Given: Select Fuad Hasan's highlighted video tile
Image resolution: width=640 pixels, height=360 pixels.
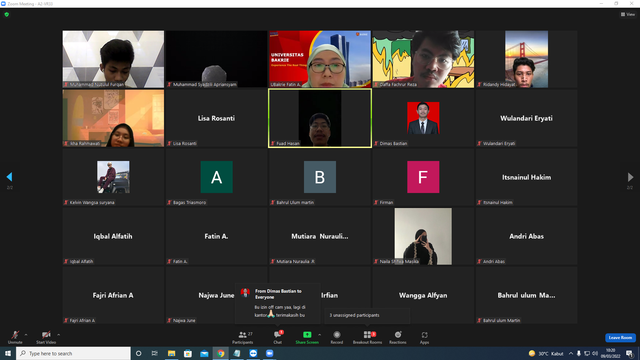Looking at the screenshot, I should [320, 118].
